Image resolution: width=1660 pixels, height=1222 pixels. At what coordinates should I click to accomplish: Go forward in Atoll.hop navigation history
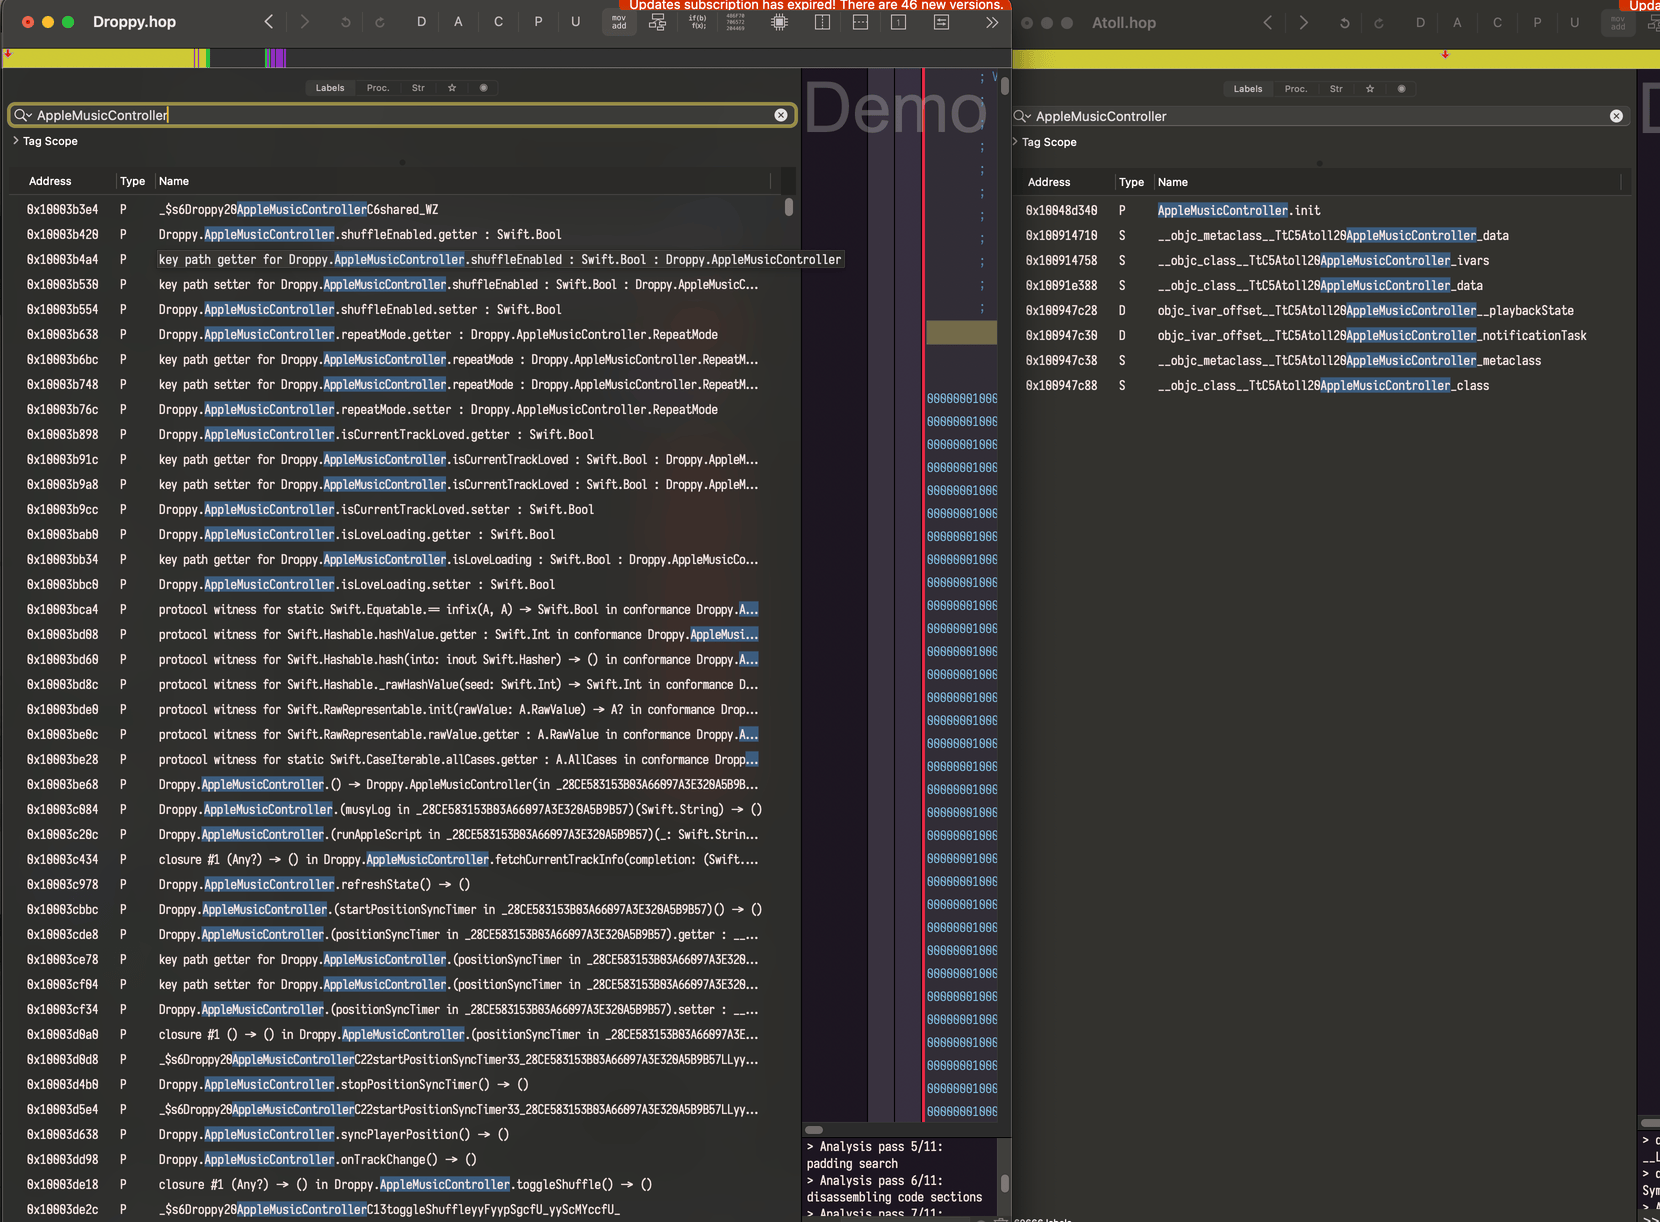pos(1303,23)
